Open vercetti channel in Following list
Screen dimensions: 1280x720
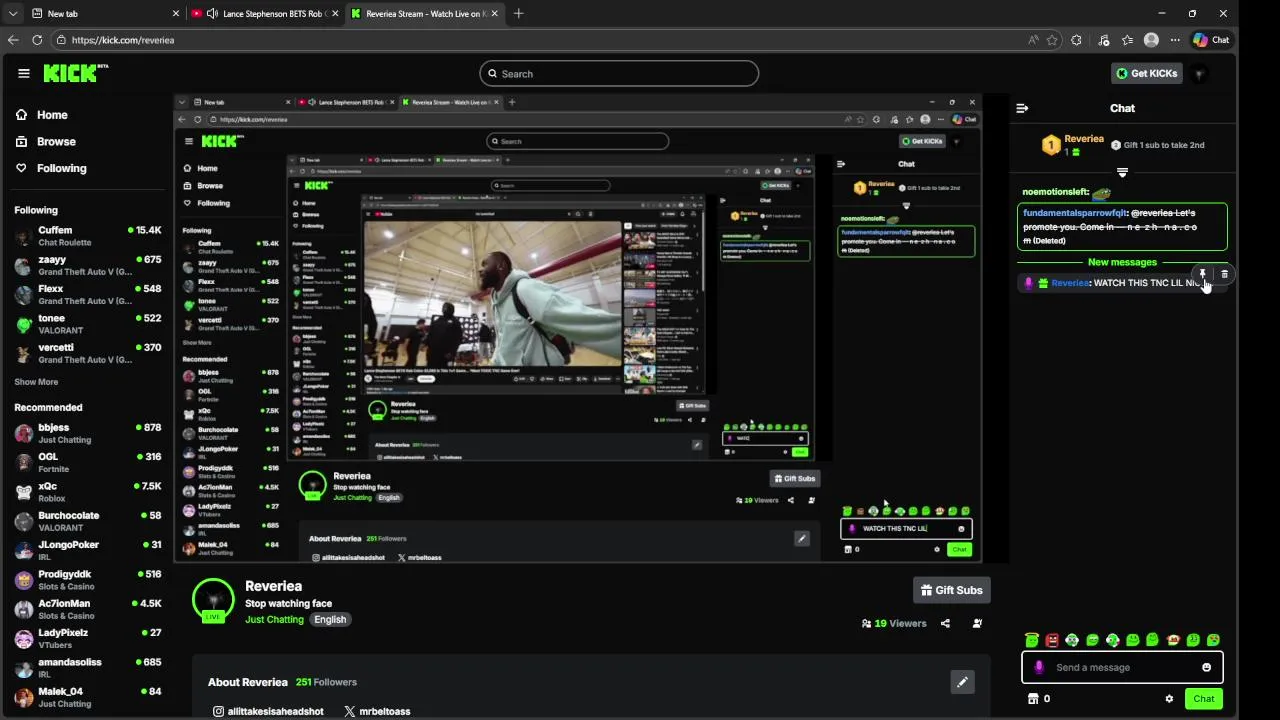[88, 353]
